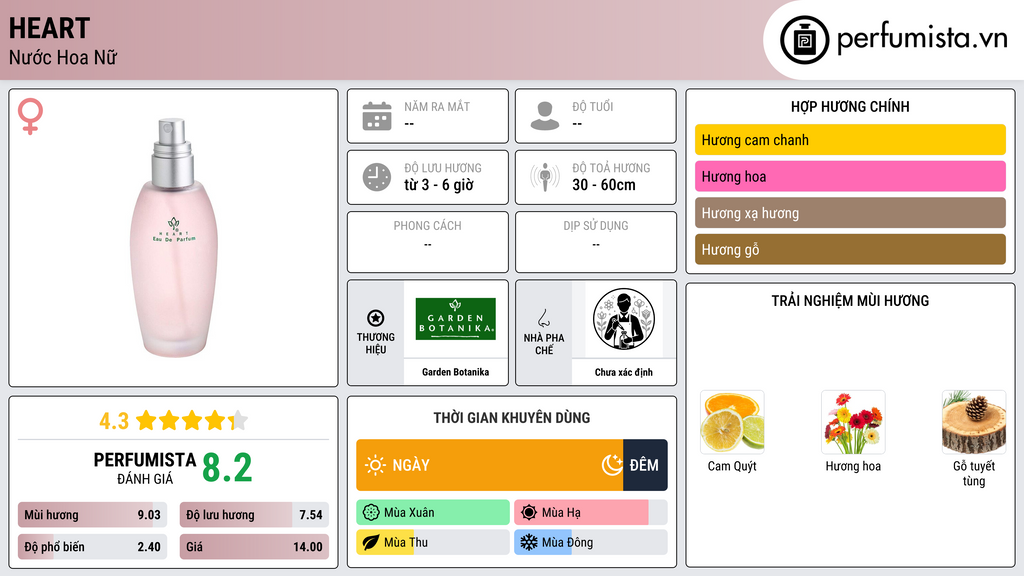
Task: Click the '30 - 60cm' sillage value
Action: point(604,185)
